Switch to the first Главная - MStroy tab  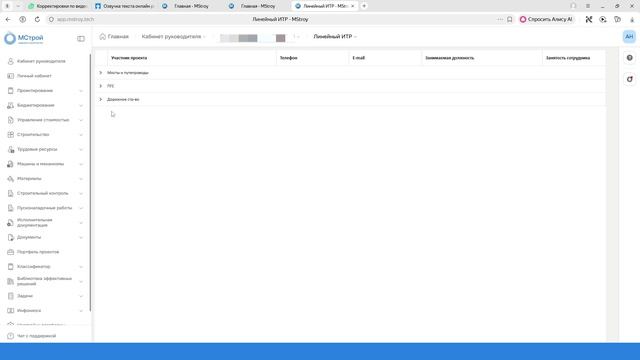coord(191,6)
